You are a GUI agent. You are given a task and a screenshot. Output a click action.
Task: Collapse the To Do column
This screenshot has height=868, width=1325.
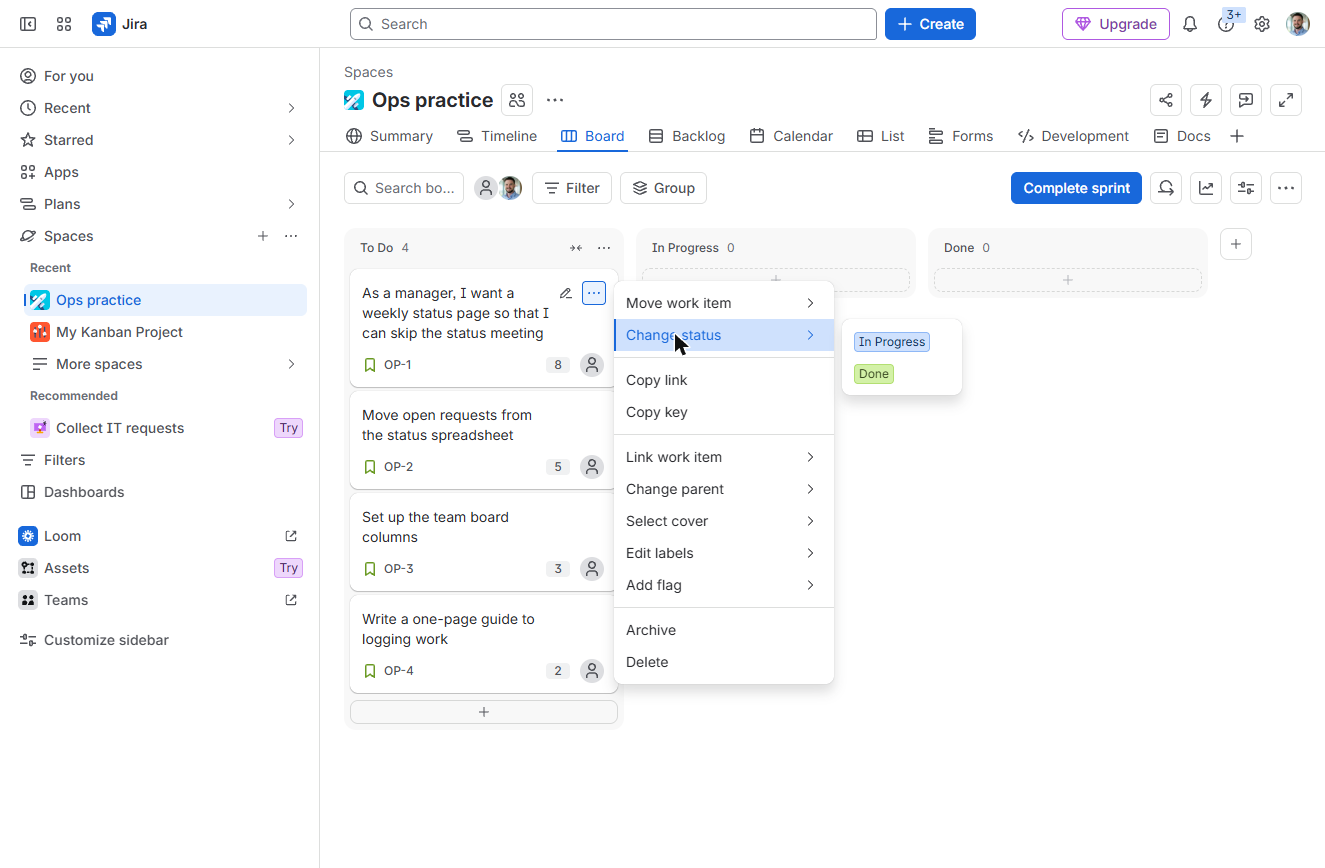(576, 248)
